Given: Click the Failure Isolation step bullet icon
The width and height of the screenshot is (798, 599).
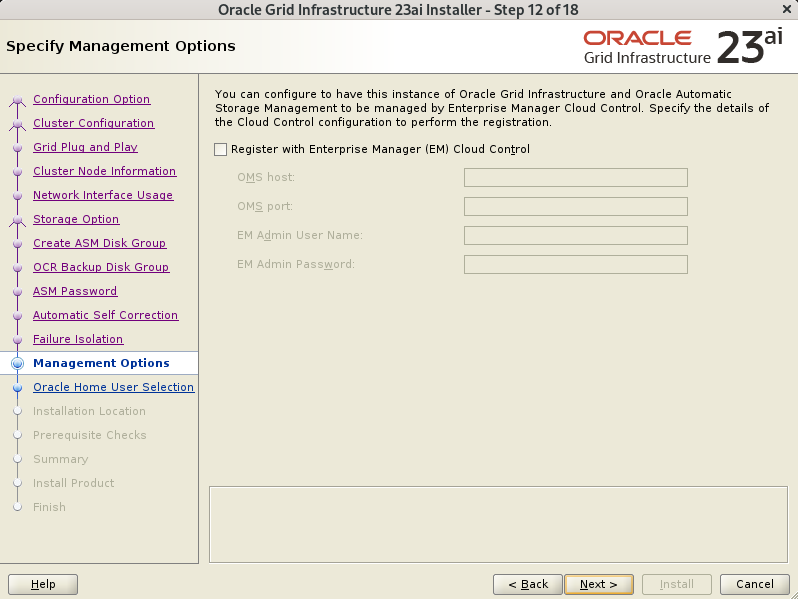Looking at the screenshot, I should pyautogui.click(x=17, y=339).
